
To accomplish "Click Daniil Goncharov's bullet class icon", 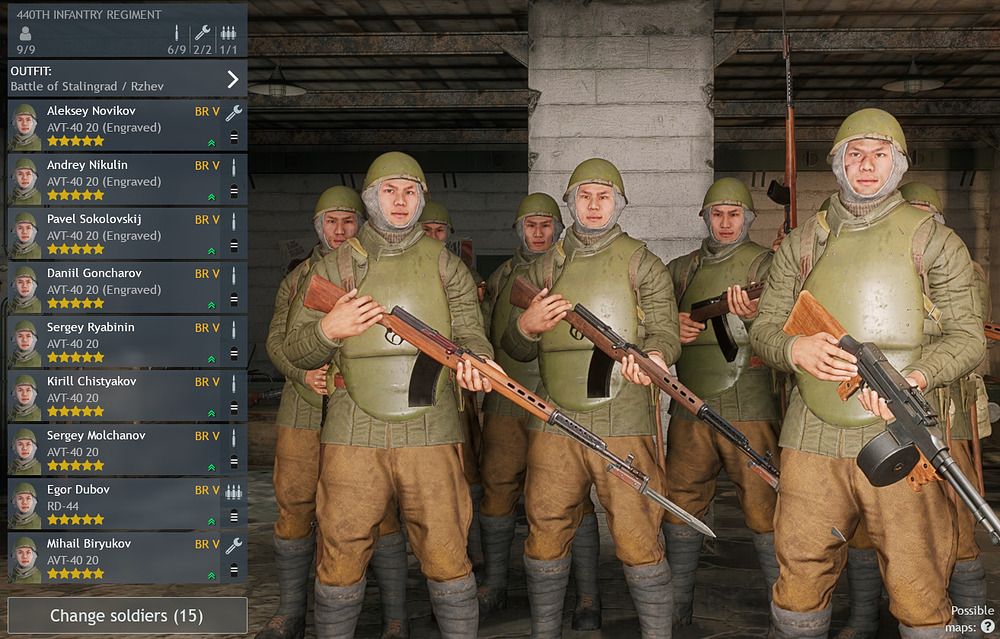I will click(x=233, y=275).
